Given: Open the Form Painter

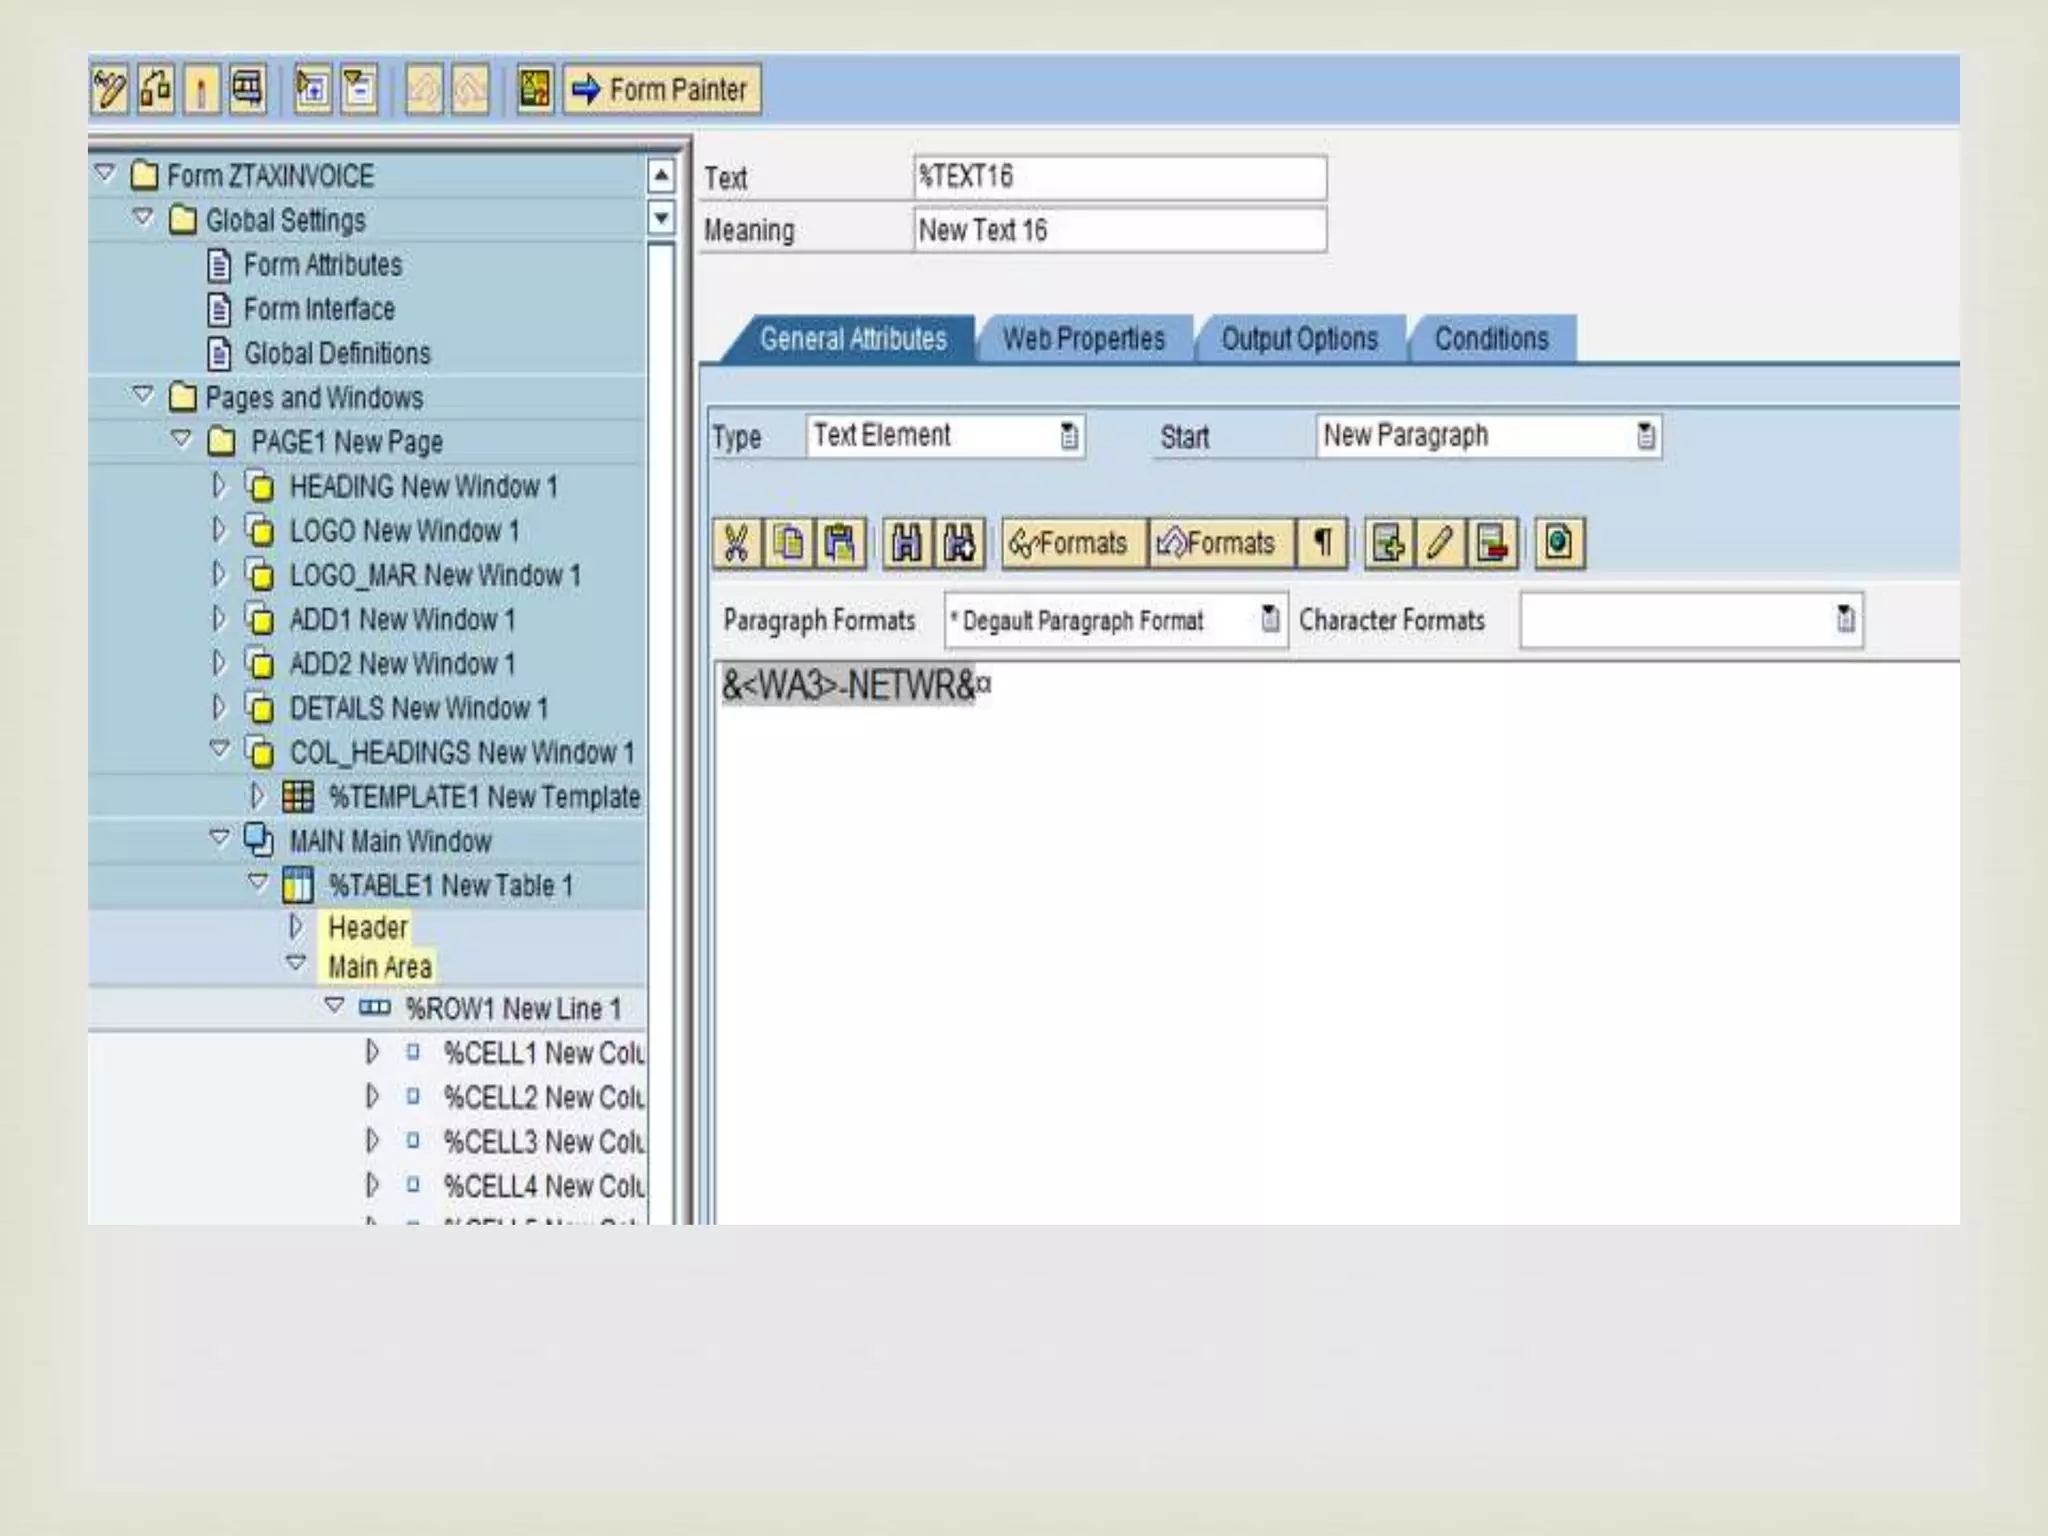Looking at the screenshot, I should [661, 90].
